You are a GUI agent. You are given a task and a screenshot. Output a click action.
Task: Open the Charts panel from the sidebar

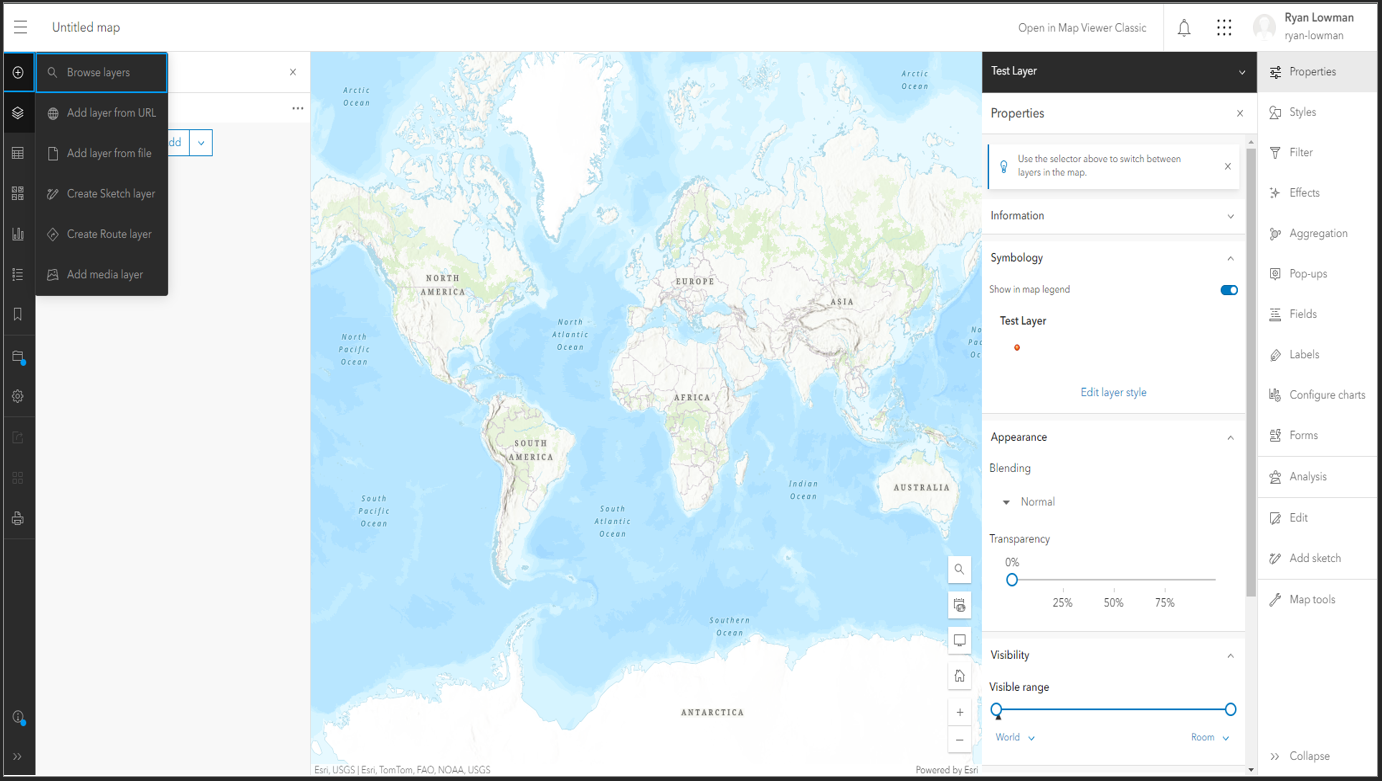tap(18, 233)
